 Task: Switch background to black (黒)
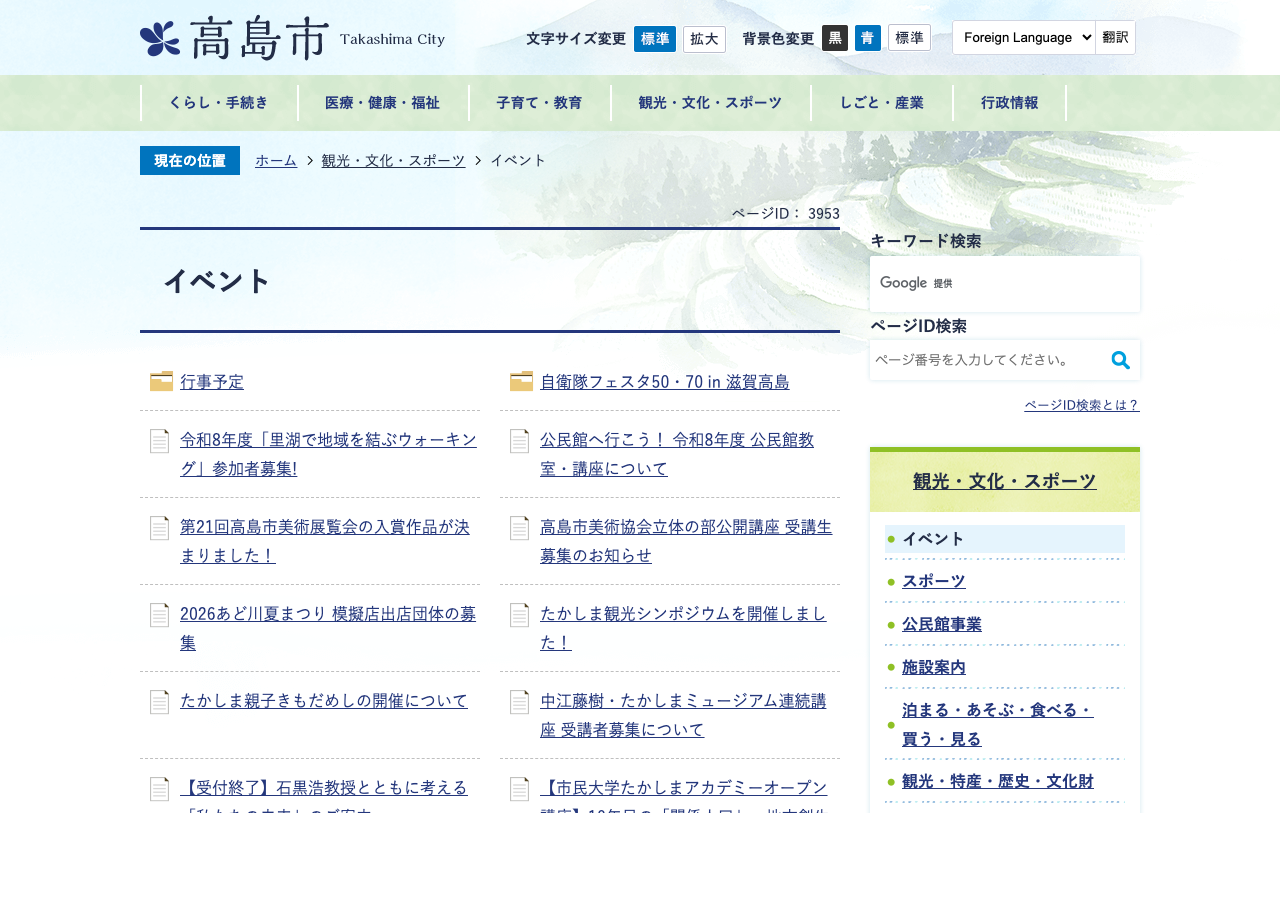835,38
